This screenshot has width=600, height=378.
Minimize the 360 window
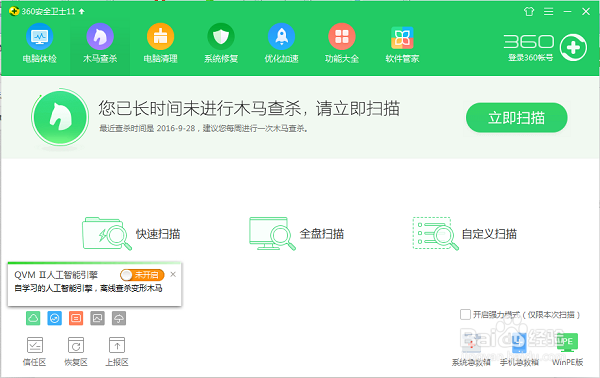click(567, 11)
